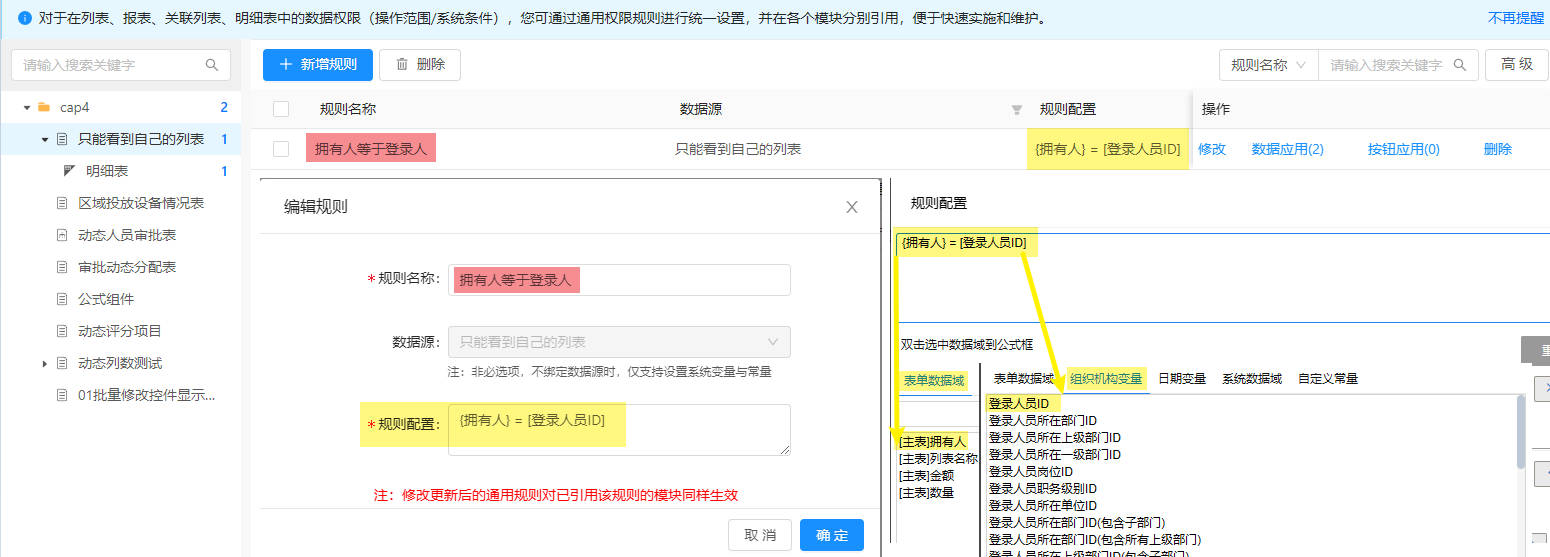Screen dimensions: 1550x557
Task: Open the 规则名称 search type dropdown
Action: 1269,65
